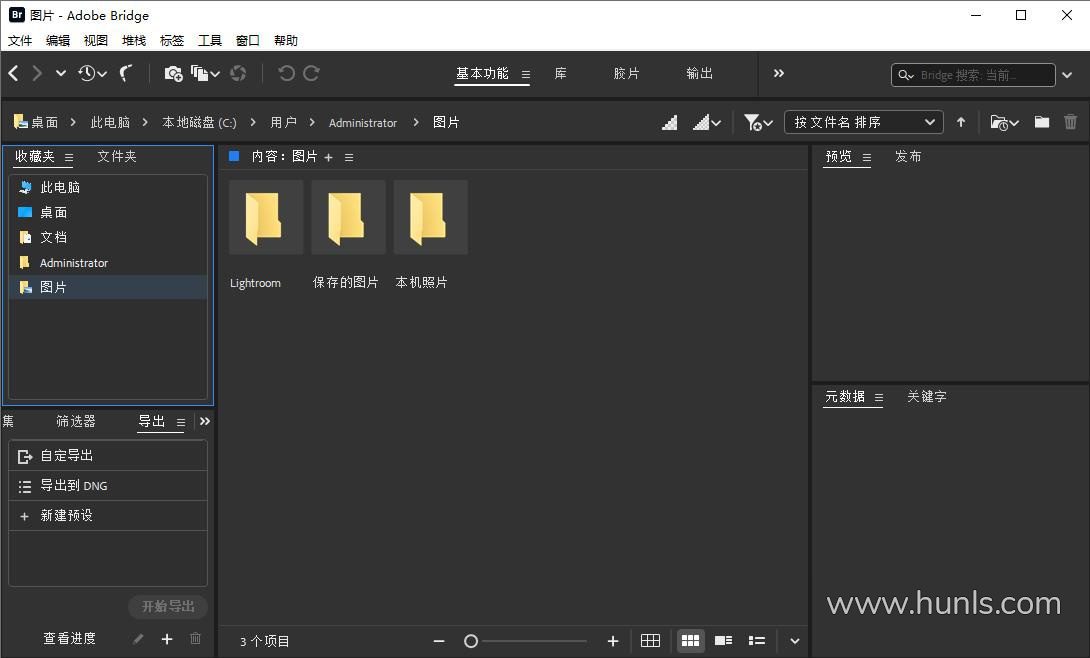Switch to 库 workspace
The image size is (1090, 658).
tap(560, 74)
